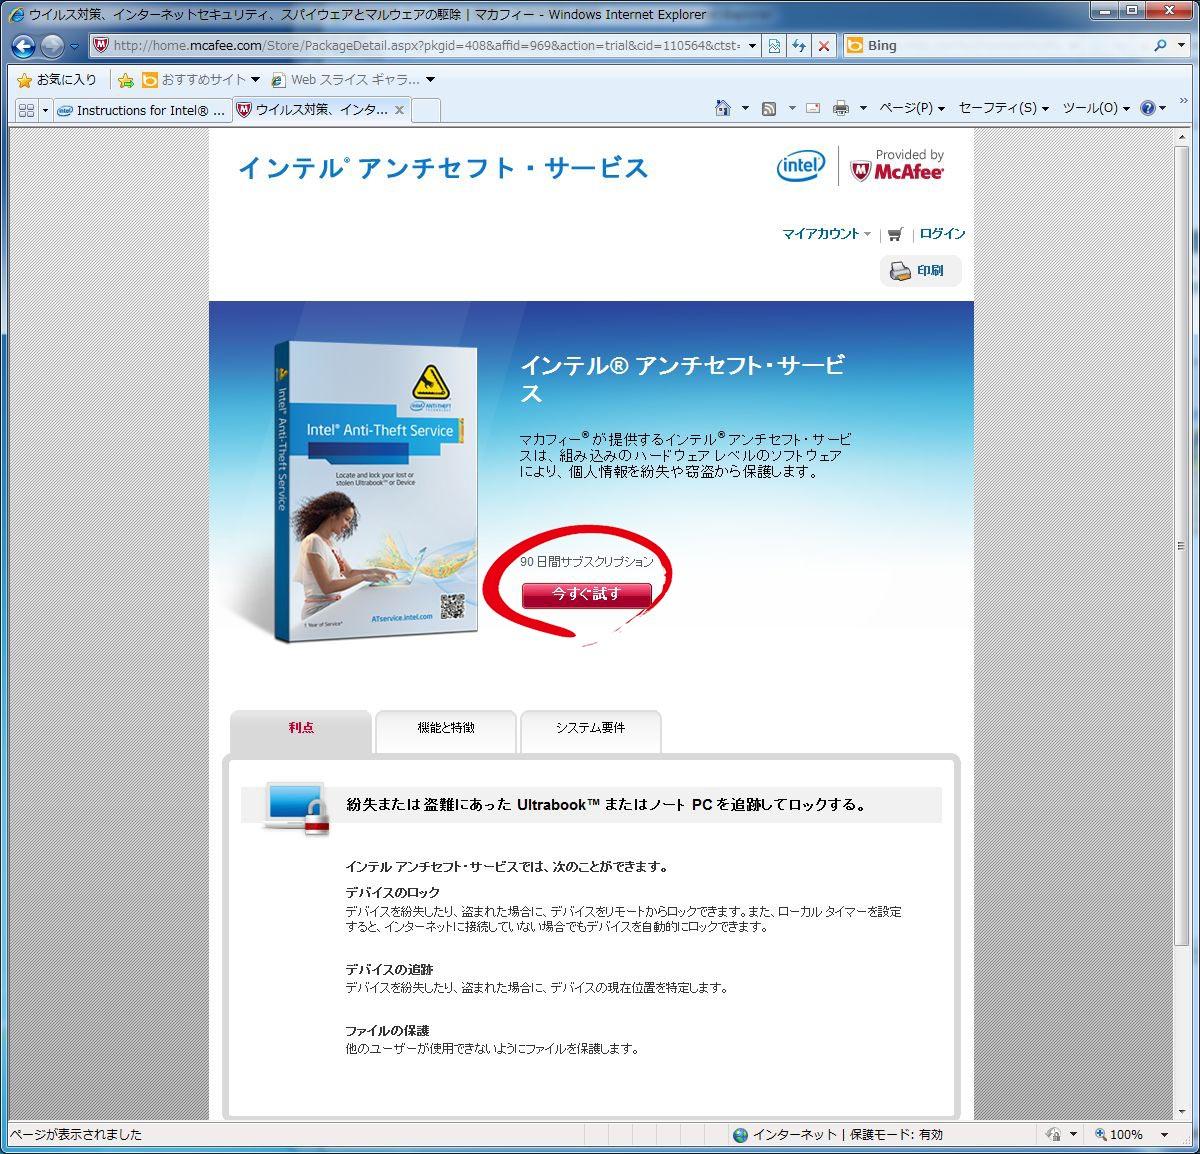This screenshot has width=1200, height=1154.
Task: Open the お気に入り favorites button
Action: (57, 79)
